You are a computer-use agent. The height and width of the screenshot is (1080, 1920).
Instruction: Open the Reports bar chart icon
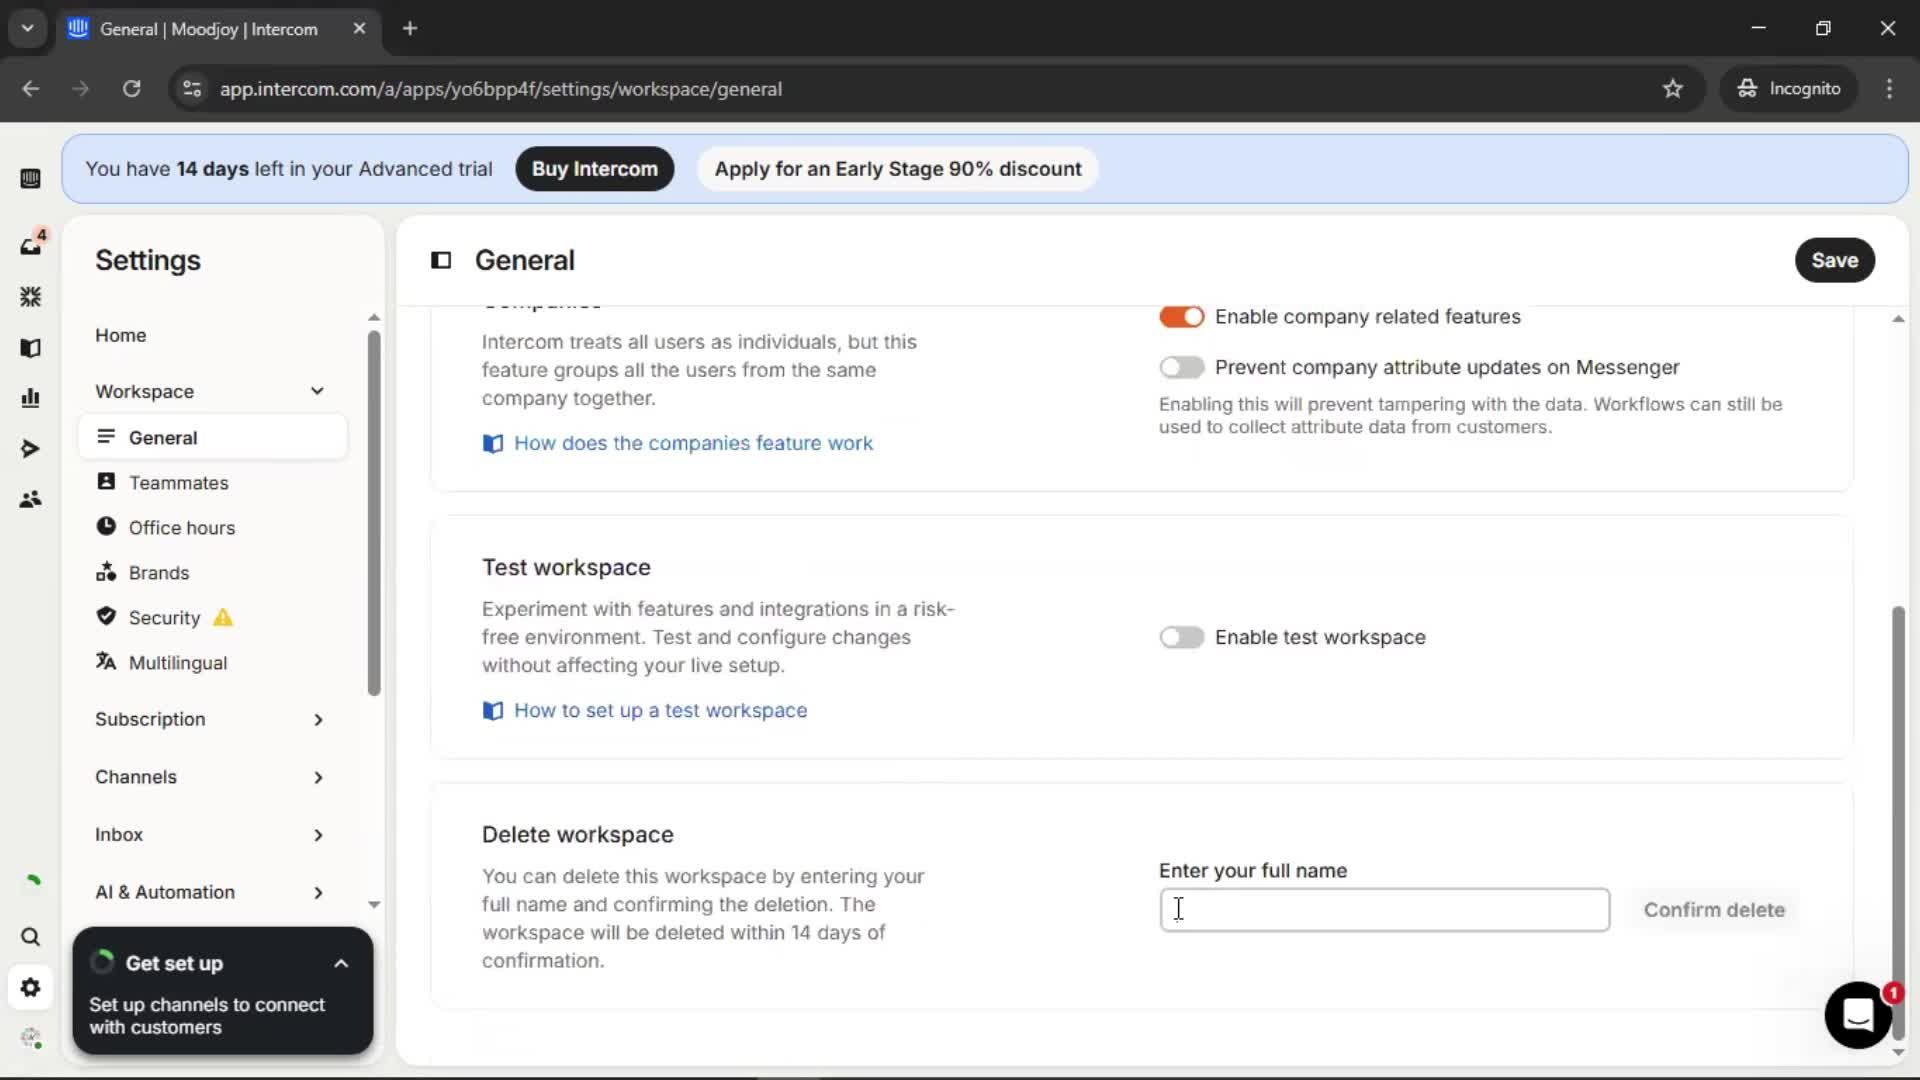(x=30, y=398)
